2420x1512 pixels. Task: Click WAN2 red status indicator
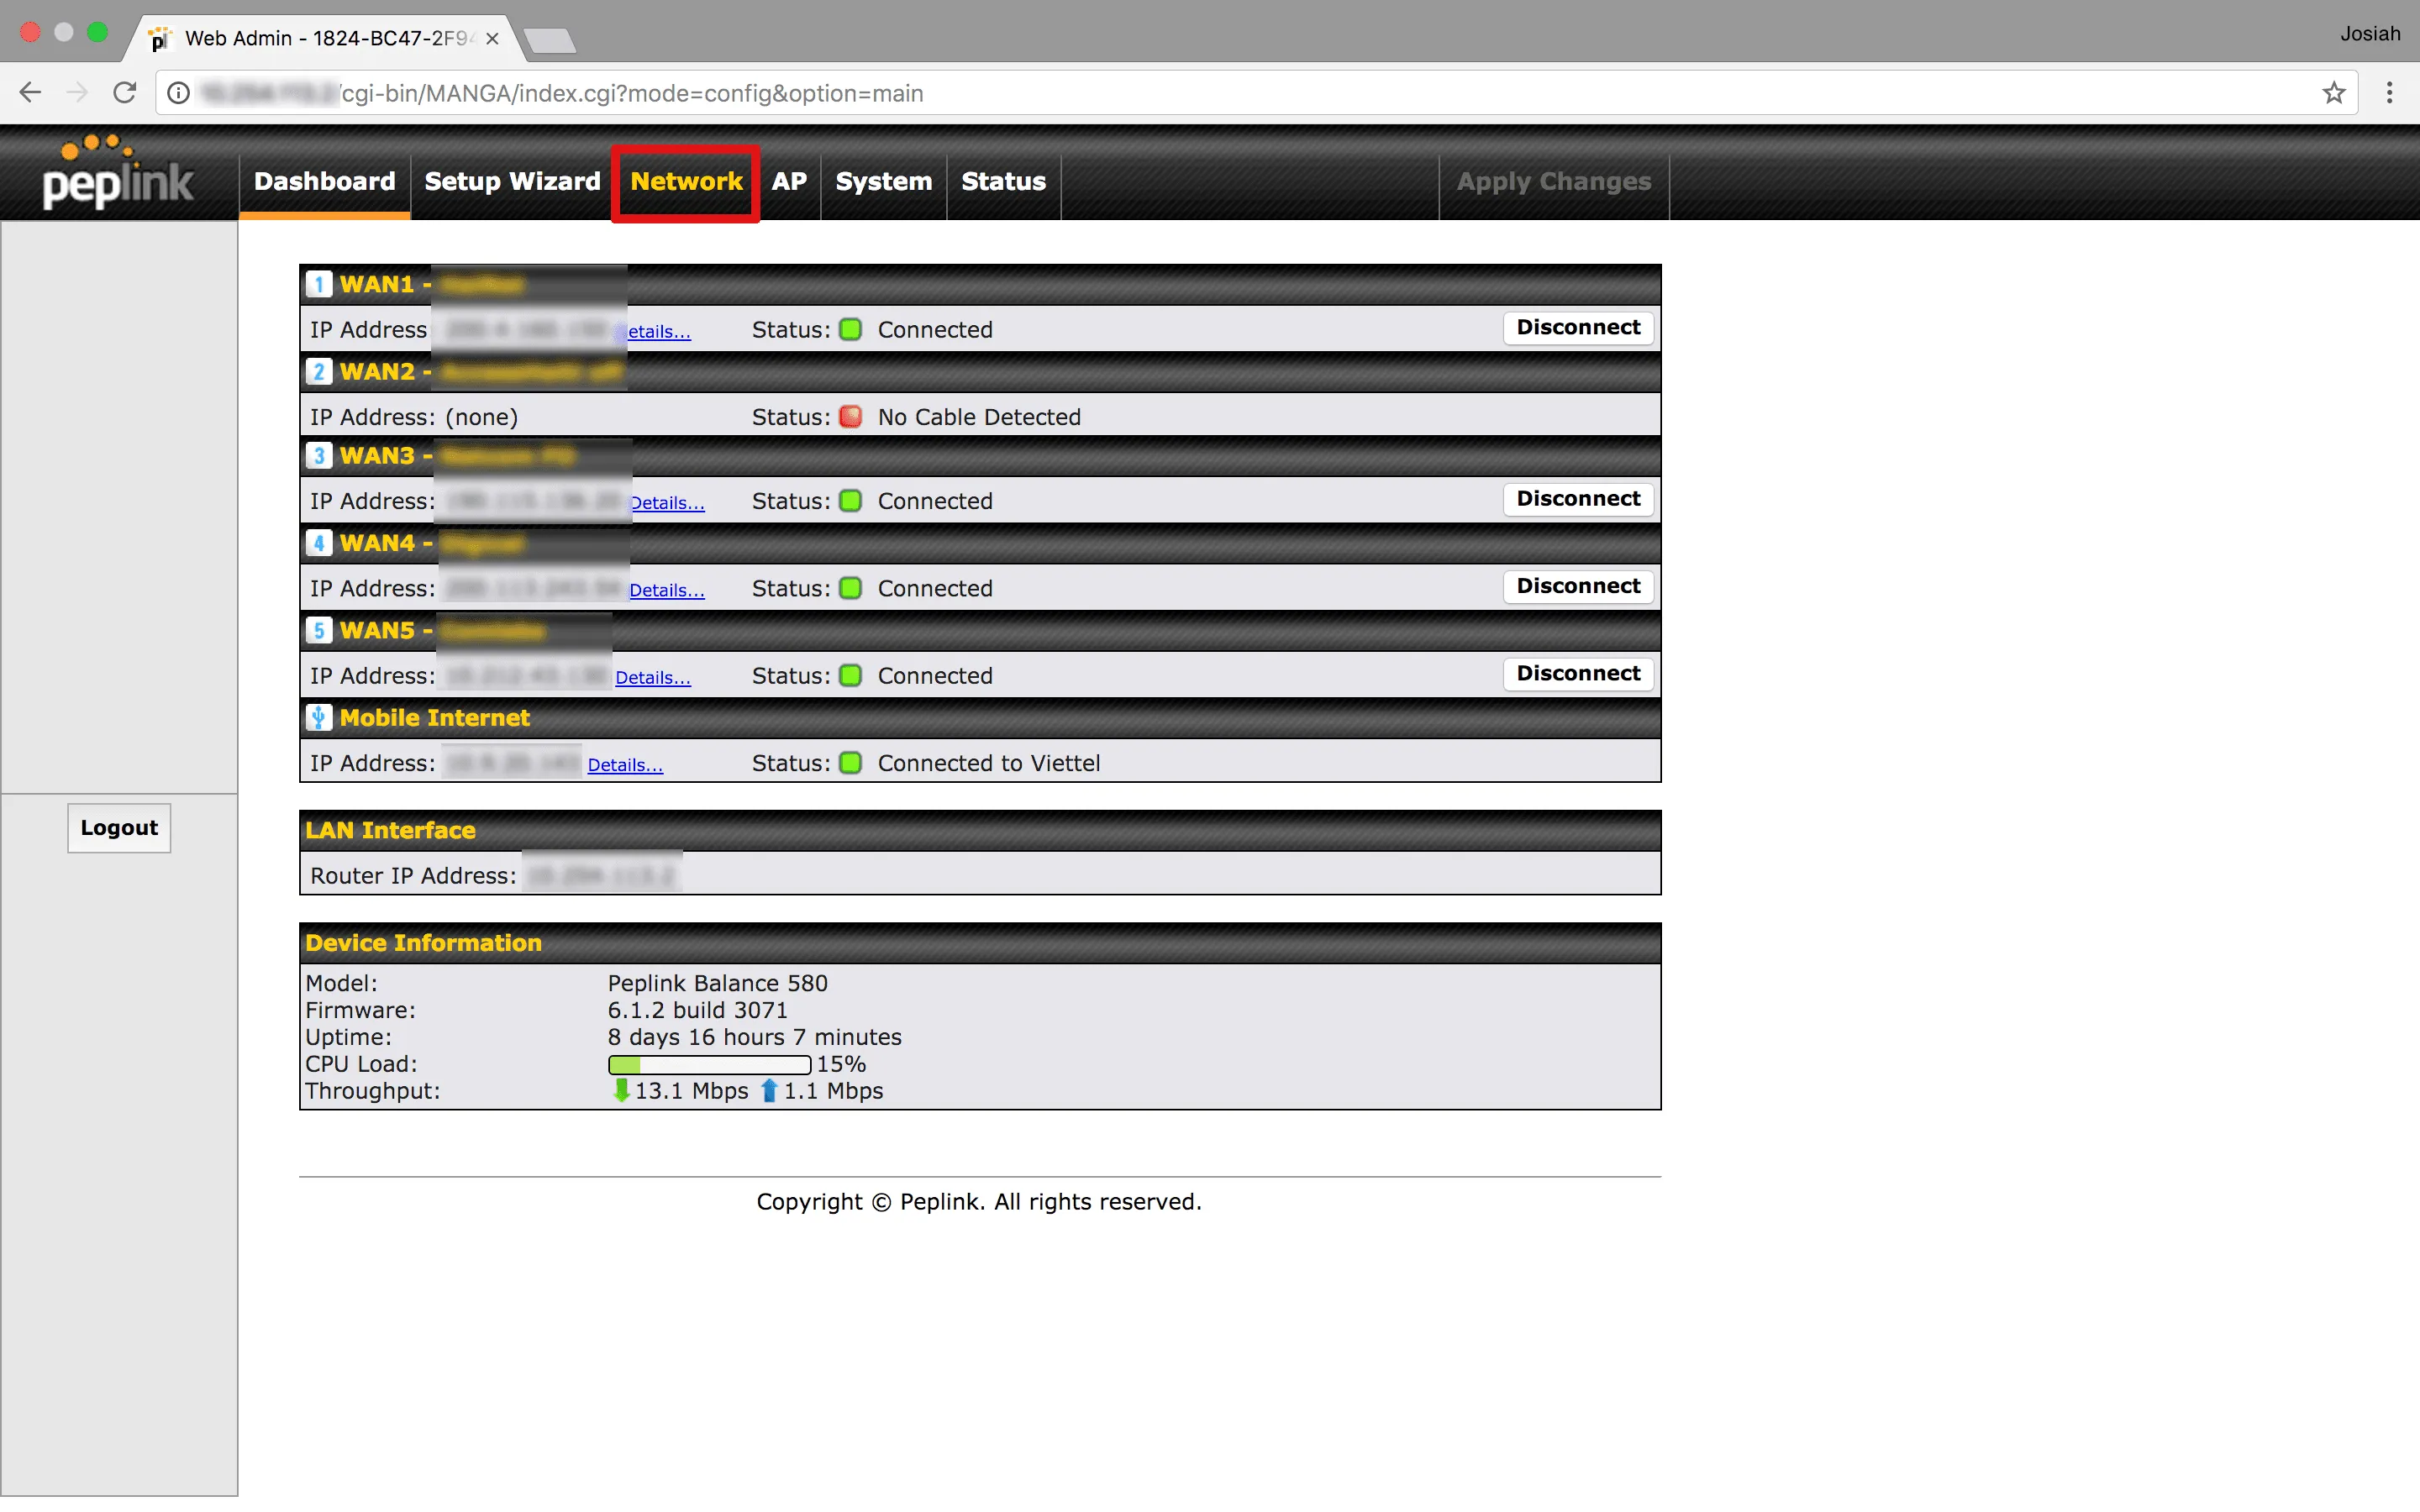850,416
